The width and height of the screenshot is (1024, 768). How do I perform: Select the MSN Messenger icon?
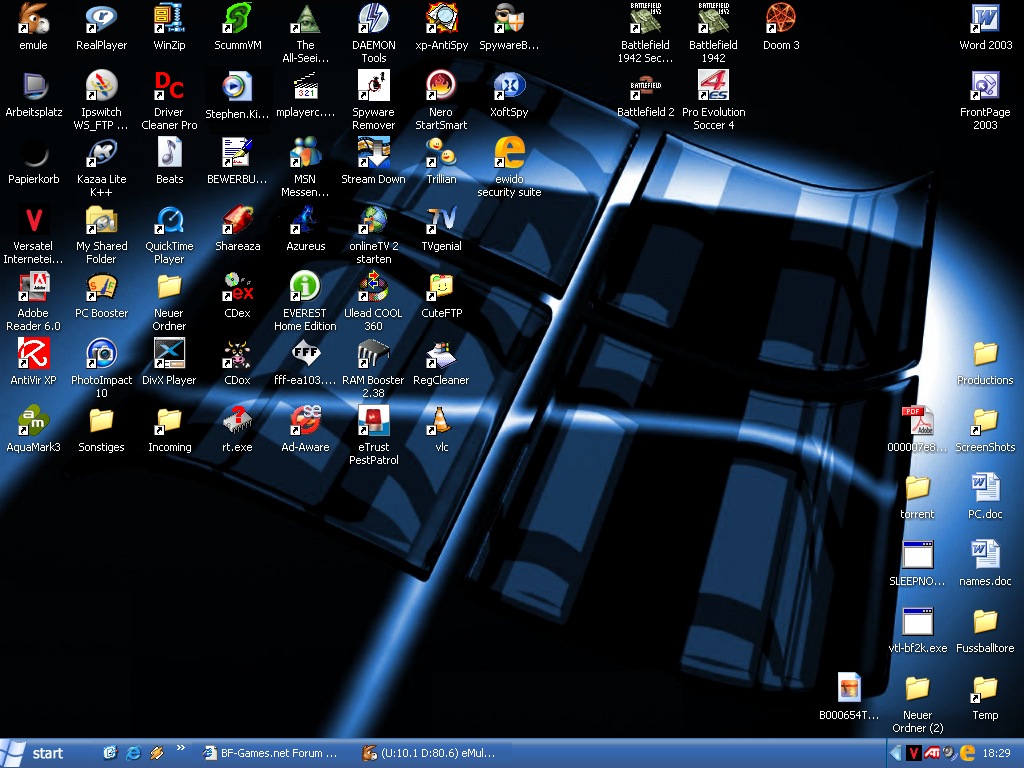[306, 167]
